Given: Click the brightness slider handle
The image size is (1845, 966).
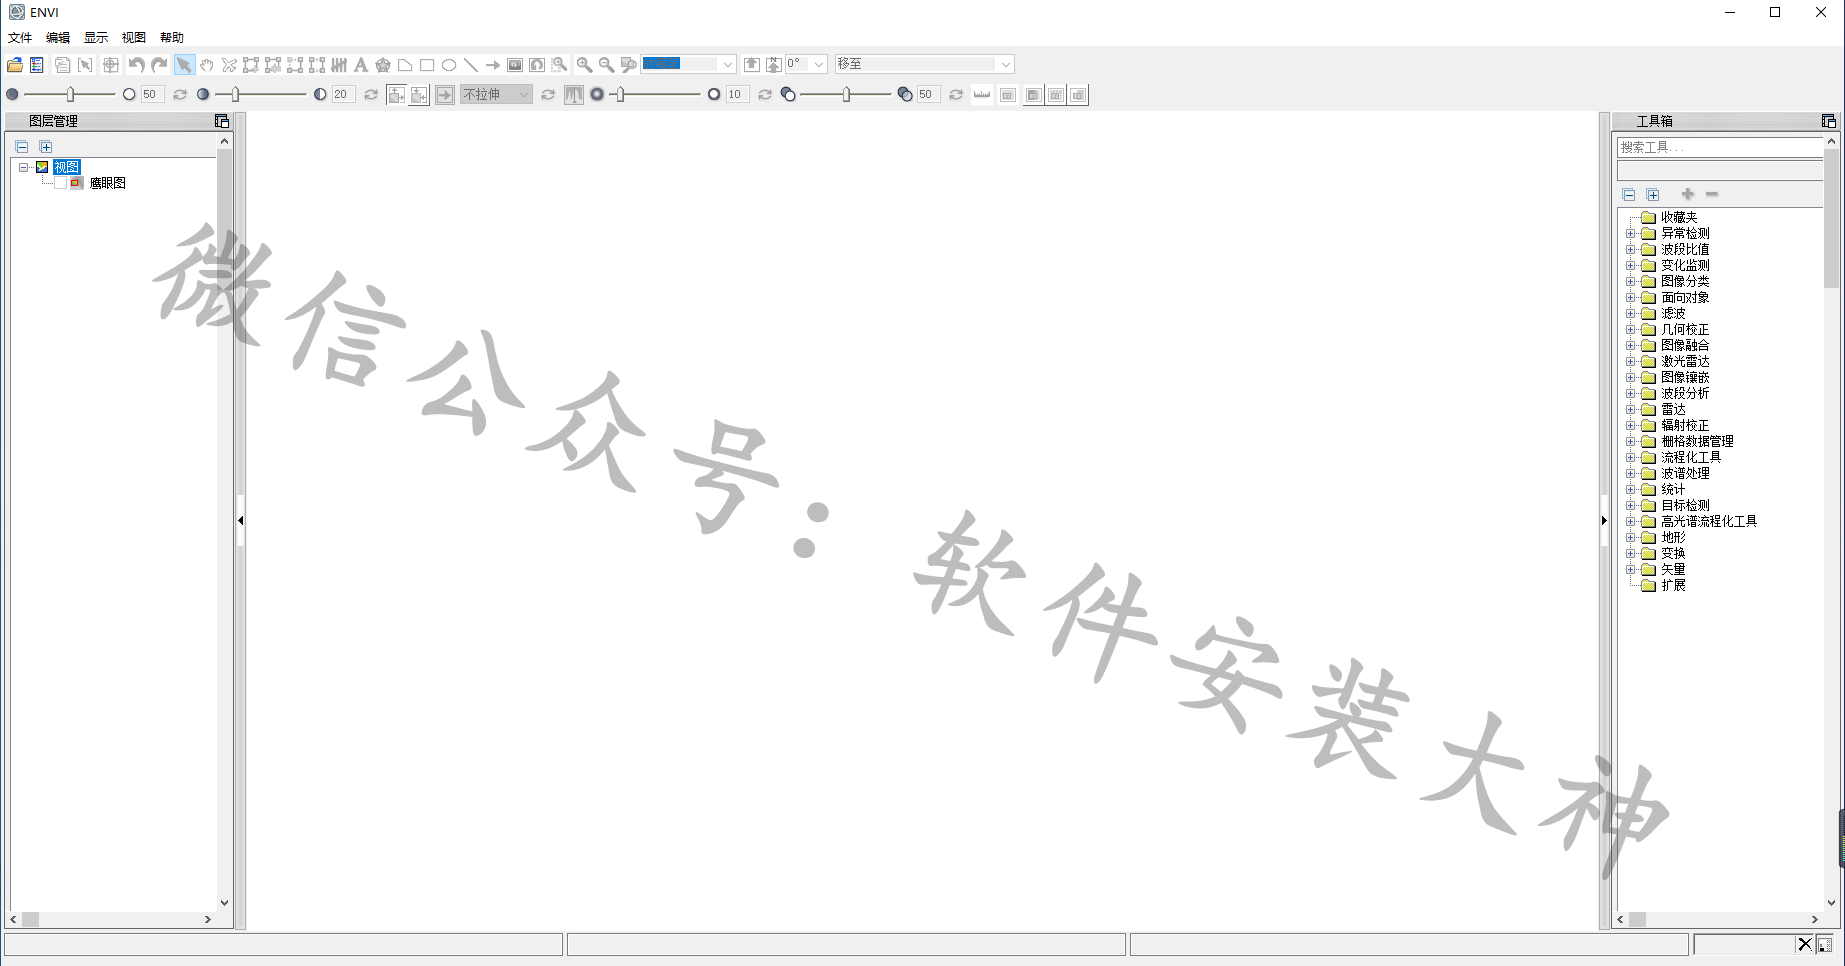Looking at the screenshot, I should coord(70,94).
